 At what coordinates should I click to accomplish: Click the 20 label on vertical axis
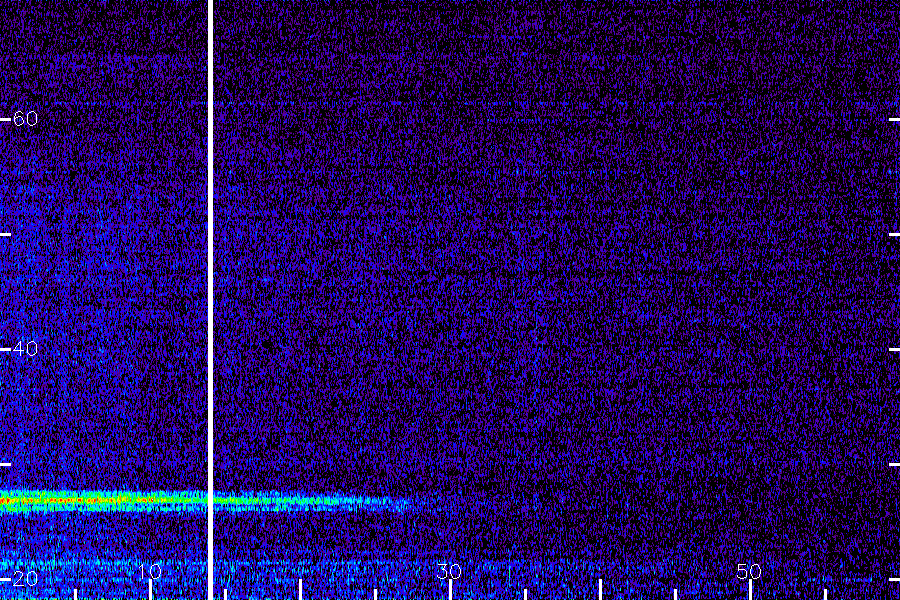point(25,578)
